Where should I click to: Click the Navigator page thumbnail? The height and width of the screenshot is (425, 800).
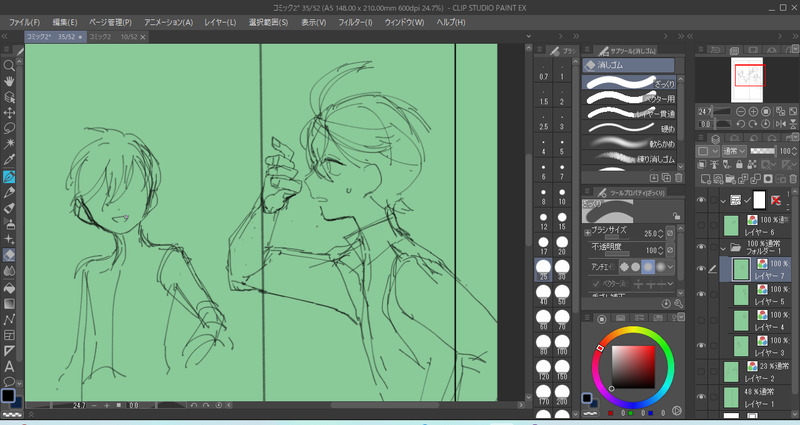[746, 80]
